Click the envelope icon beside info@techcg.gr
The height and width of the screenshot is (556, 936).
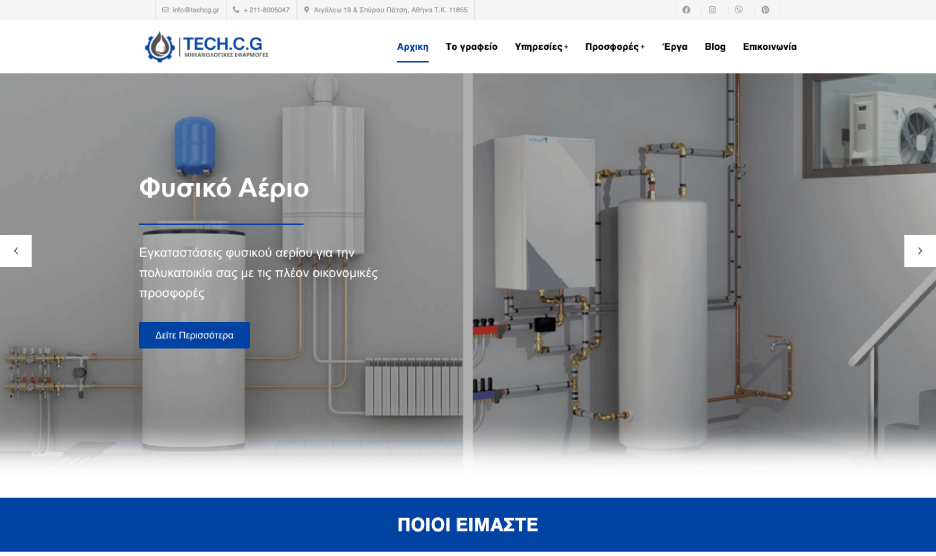(165, 10)
